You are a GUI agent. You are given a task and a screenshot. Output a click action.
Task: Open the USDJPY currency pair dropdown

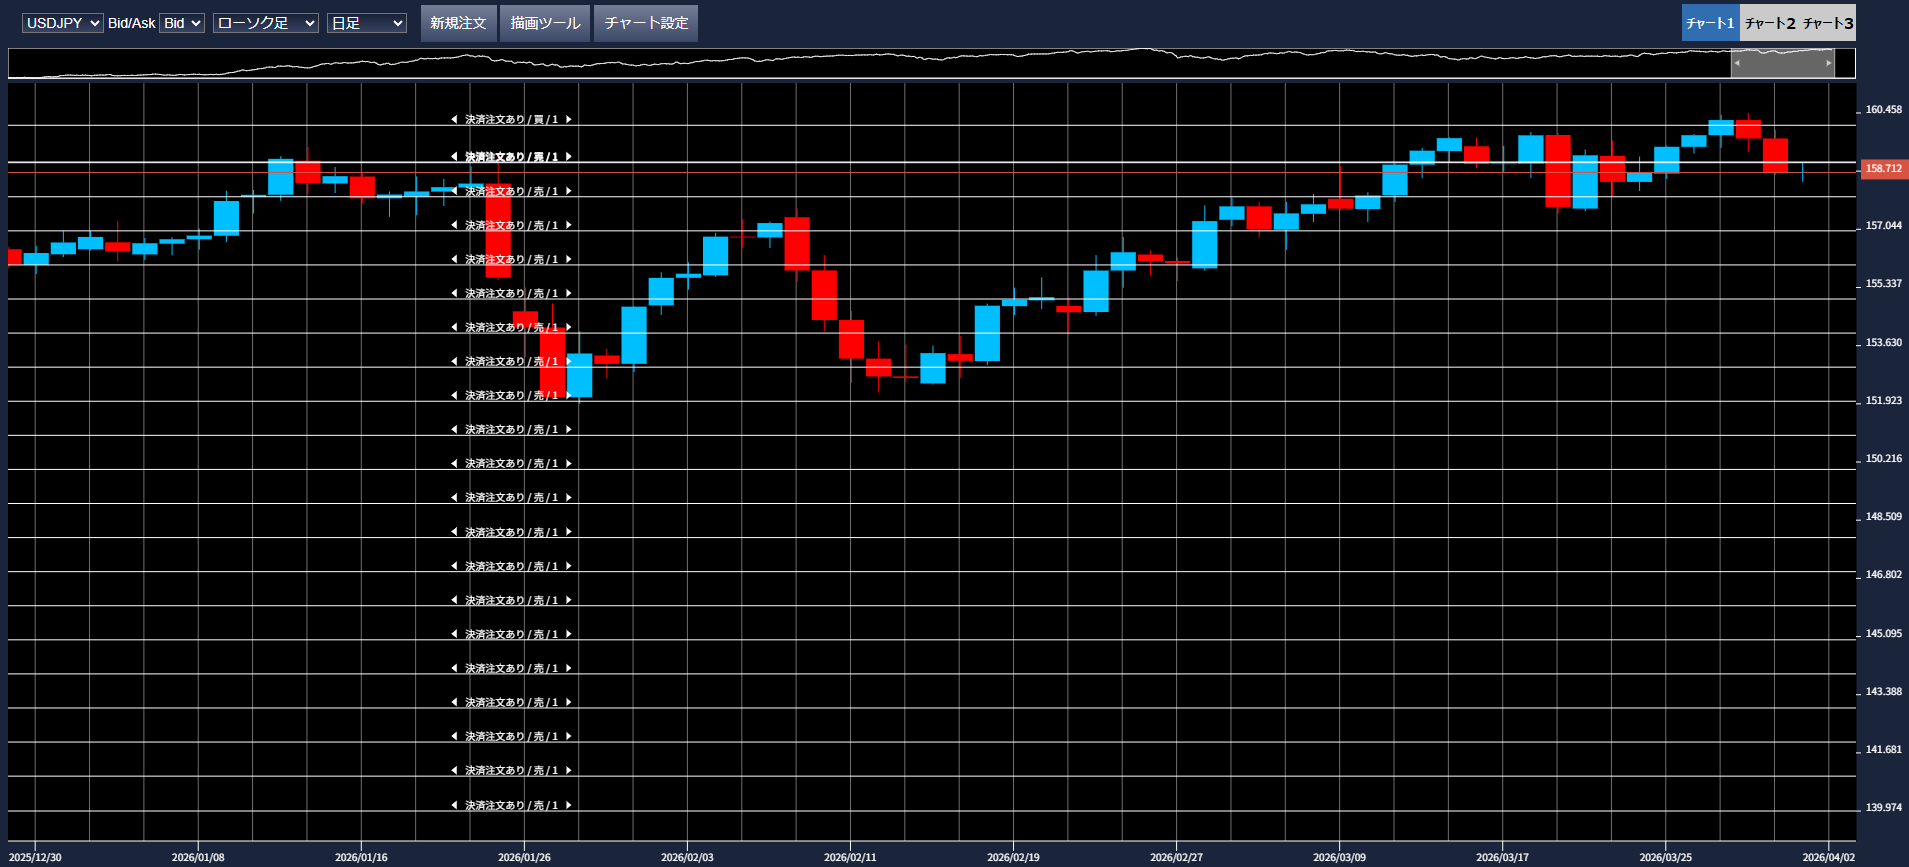pos(62,23)
